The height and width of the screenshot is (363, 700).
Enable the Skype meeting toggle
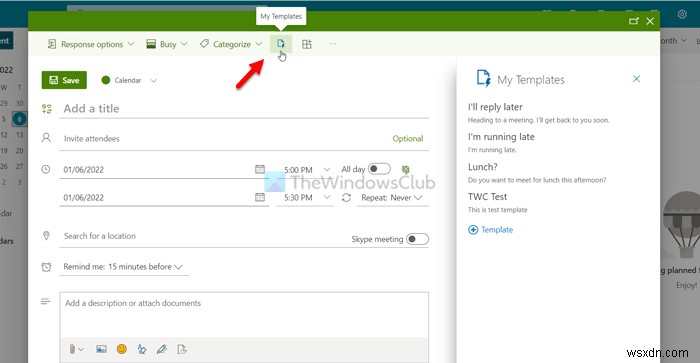pos(417,239)
